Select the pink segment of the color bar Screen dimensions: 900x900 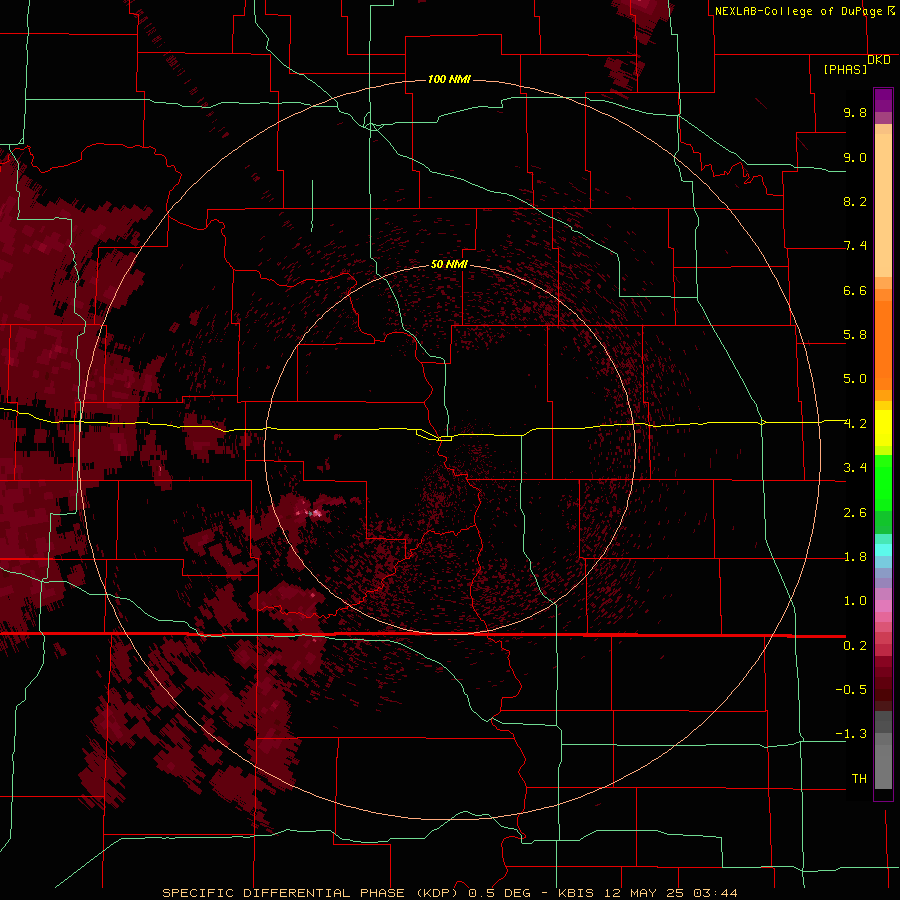click(x=883, y=606)
